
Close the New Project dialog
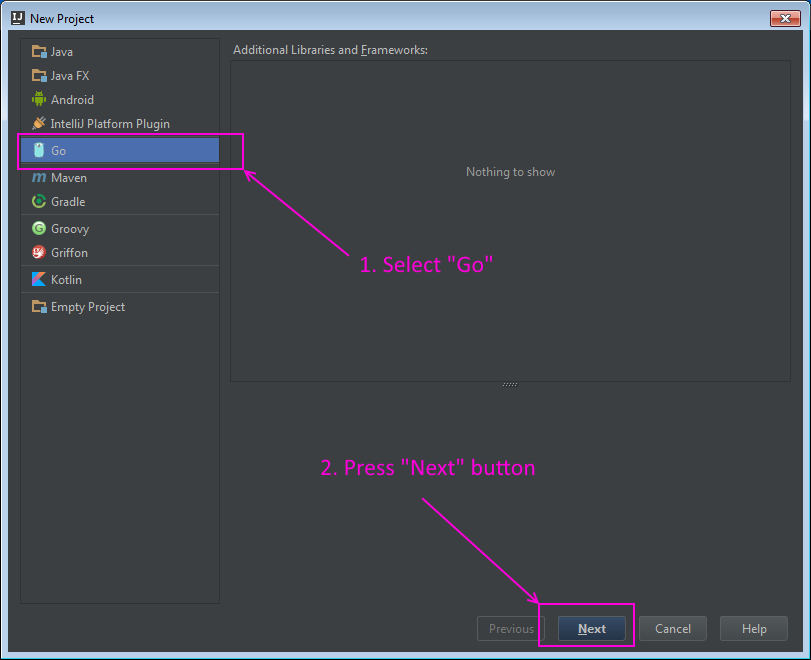pyautogui.click(x=785, y=19)
